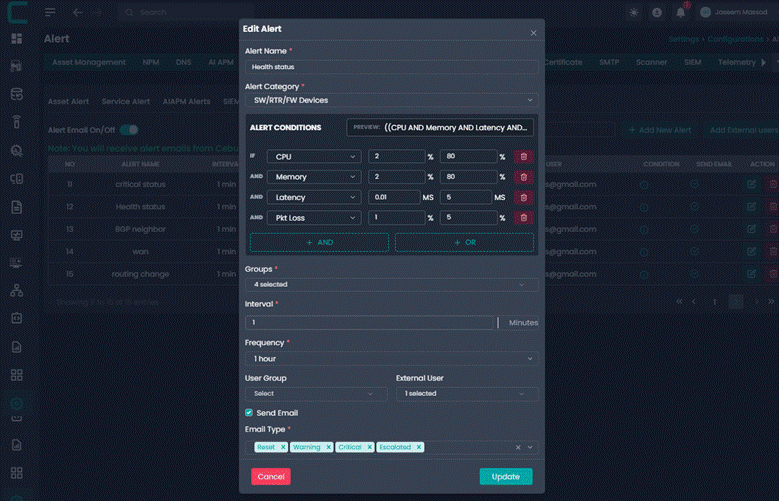
Task: Delete the Pkt Loss condition row
Action: point(524,218)
